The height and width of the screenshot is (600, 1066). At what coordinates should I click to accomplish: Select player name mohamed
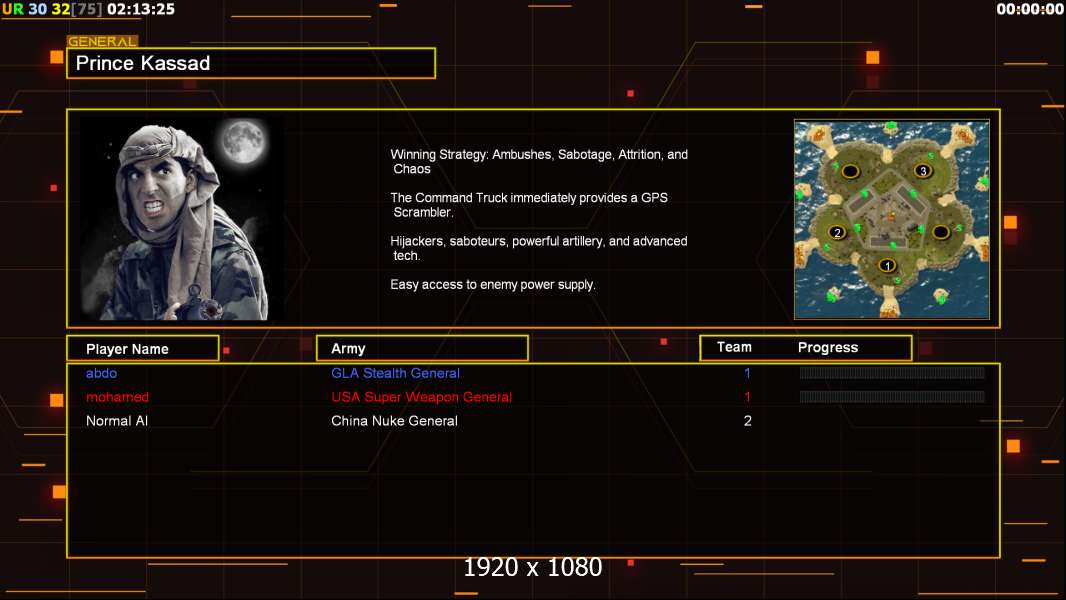[117, 397]
